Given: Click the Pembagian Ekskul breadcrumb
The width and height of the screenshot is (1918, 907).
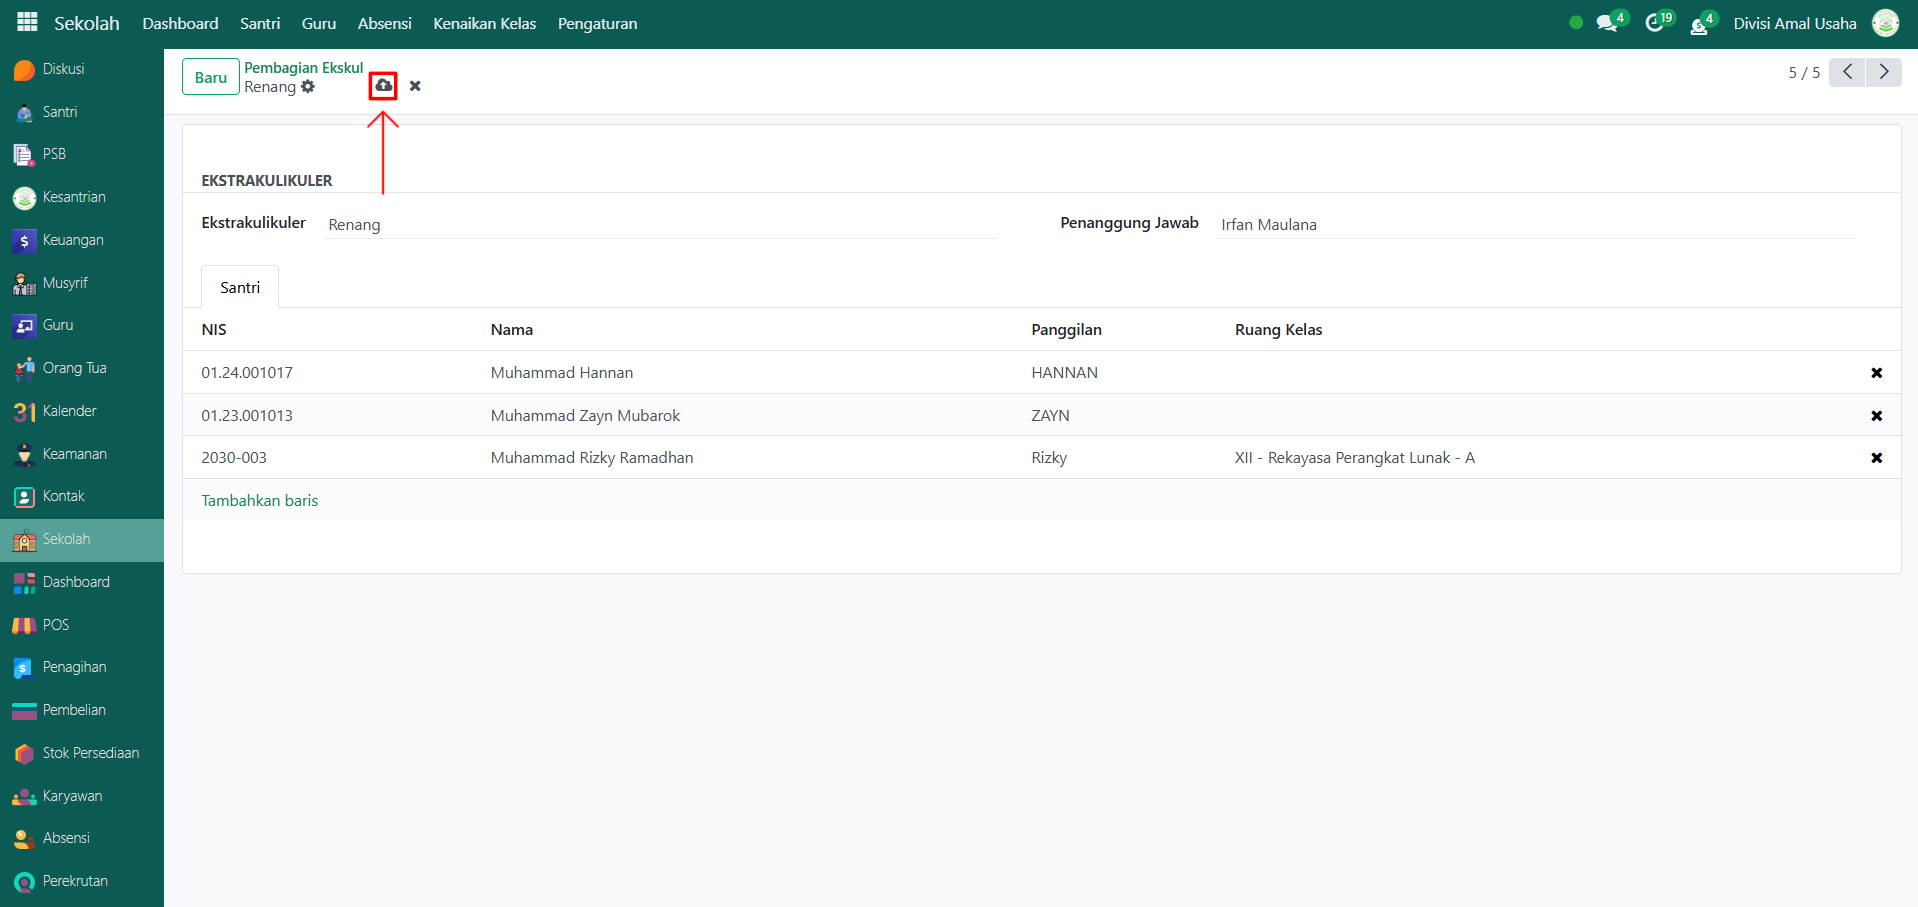Looking at the screenshot, I should tap(303, 68).
